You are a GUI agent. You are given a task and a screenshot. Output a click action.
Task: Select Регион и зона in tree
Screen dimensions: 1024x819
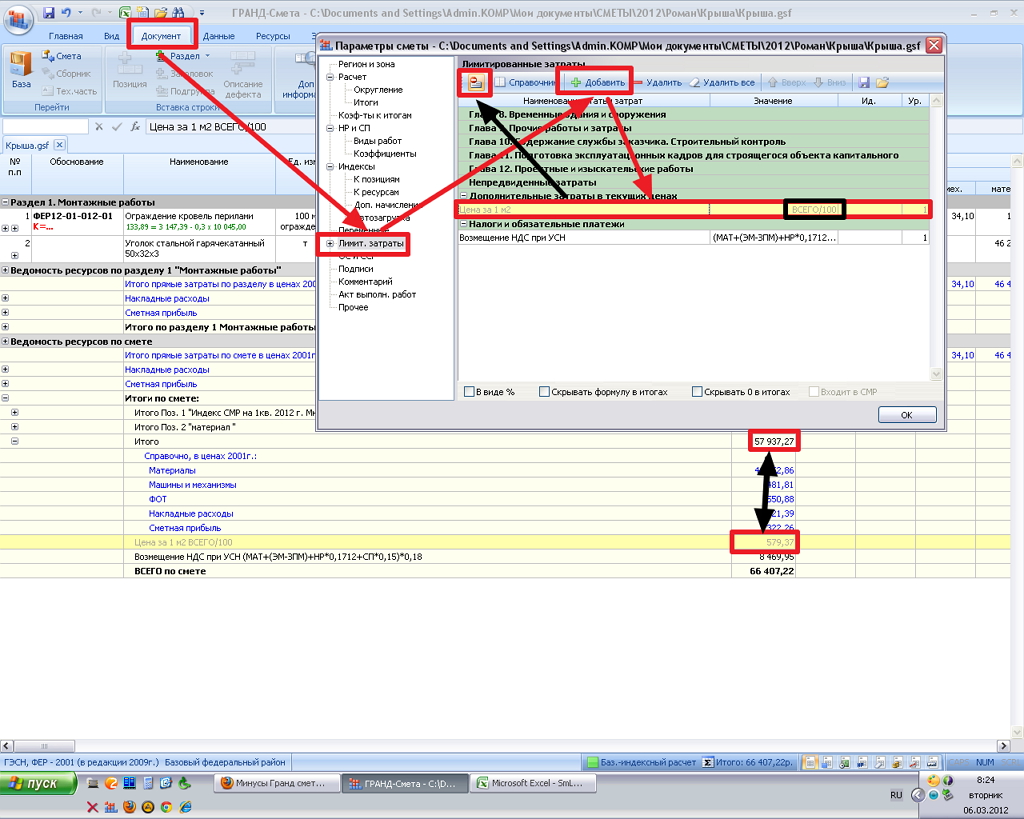pyautogui.click(x=366, y=64)
